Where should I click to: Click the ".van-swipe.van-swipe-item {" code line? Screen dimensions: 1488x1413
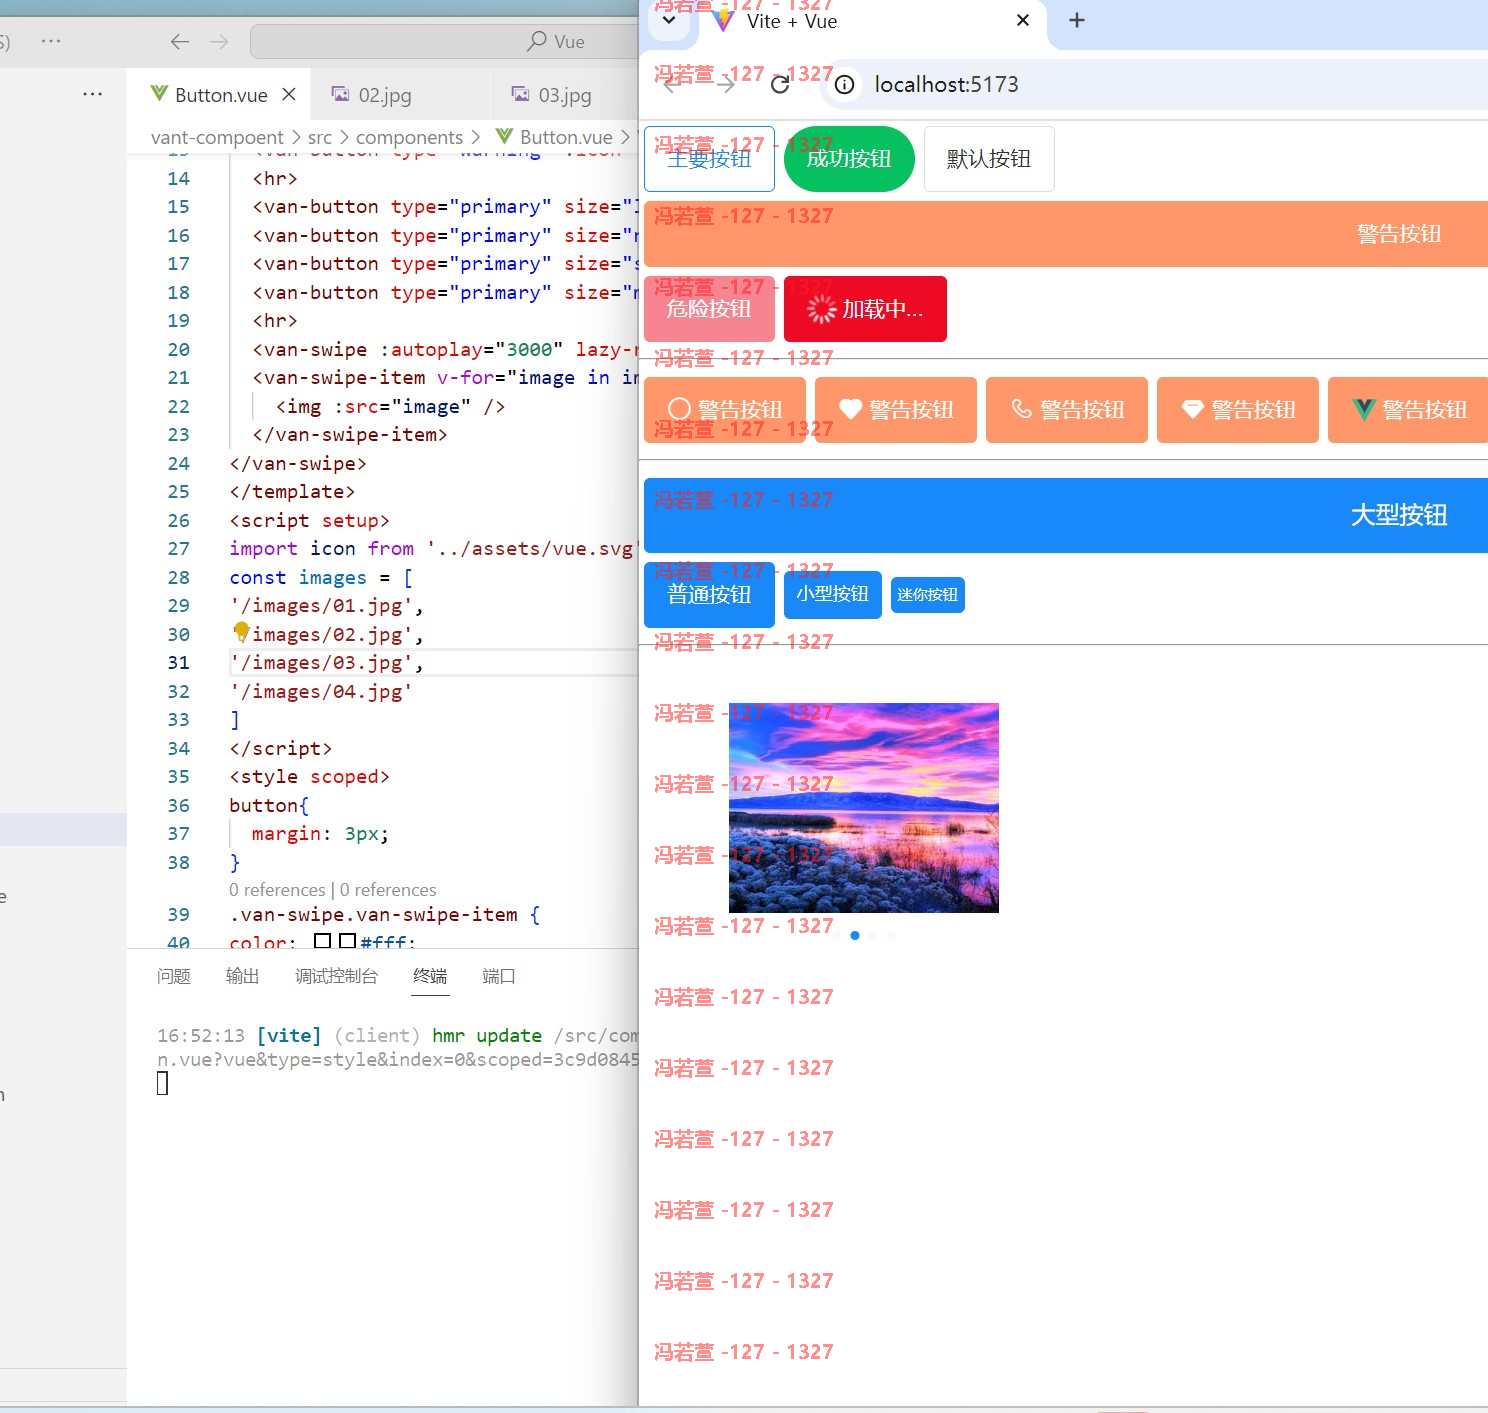coord(385,915)
